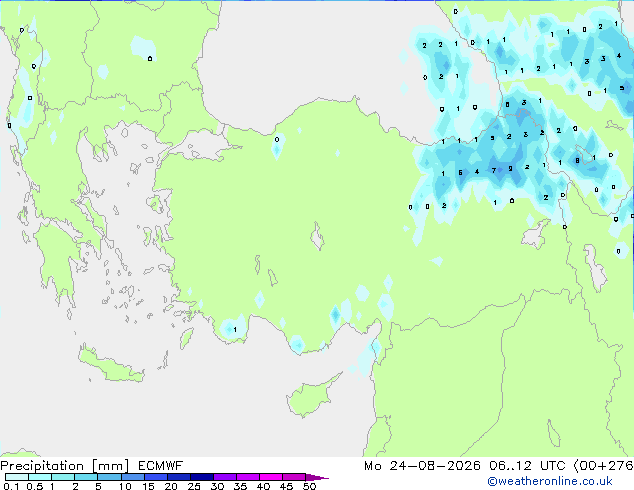Click the 45 to 50 mm legend swatch
Viewport: 634px width, 490px height.
click(294, 477)
